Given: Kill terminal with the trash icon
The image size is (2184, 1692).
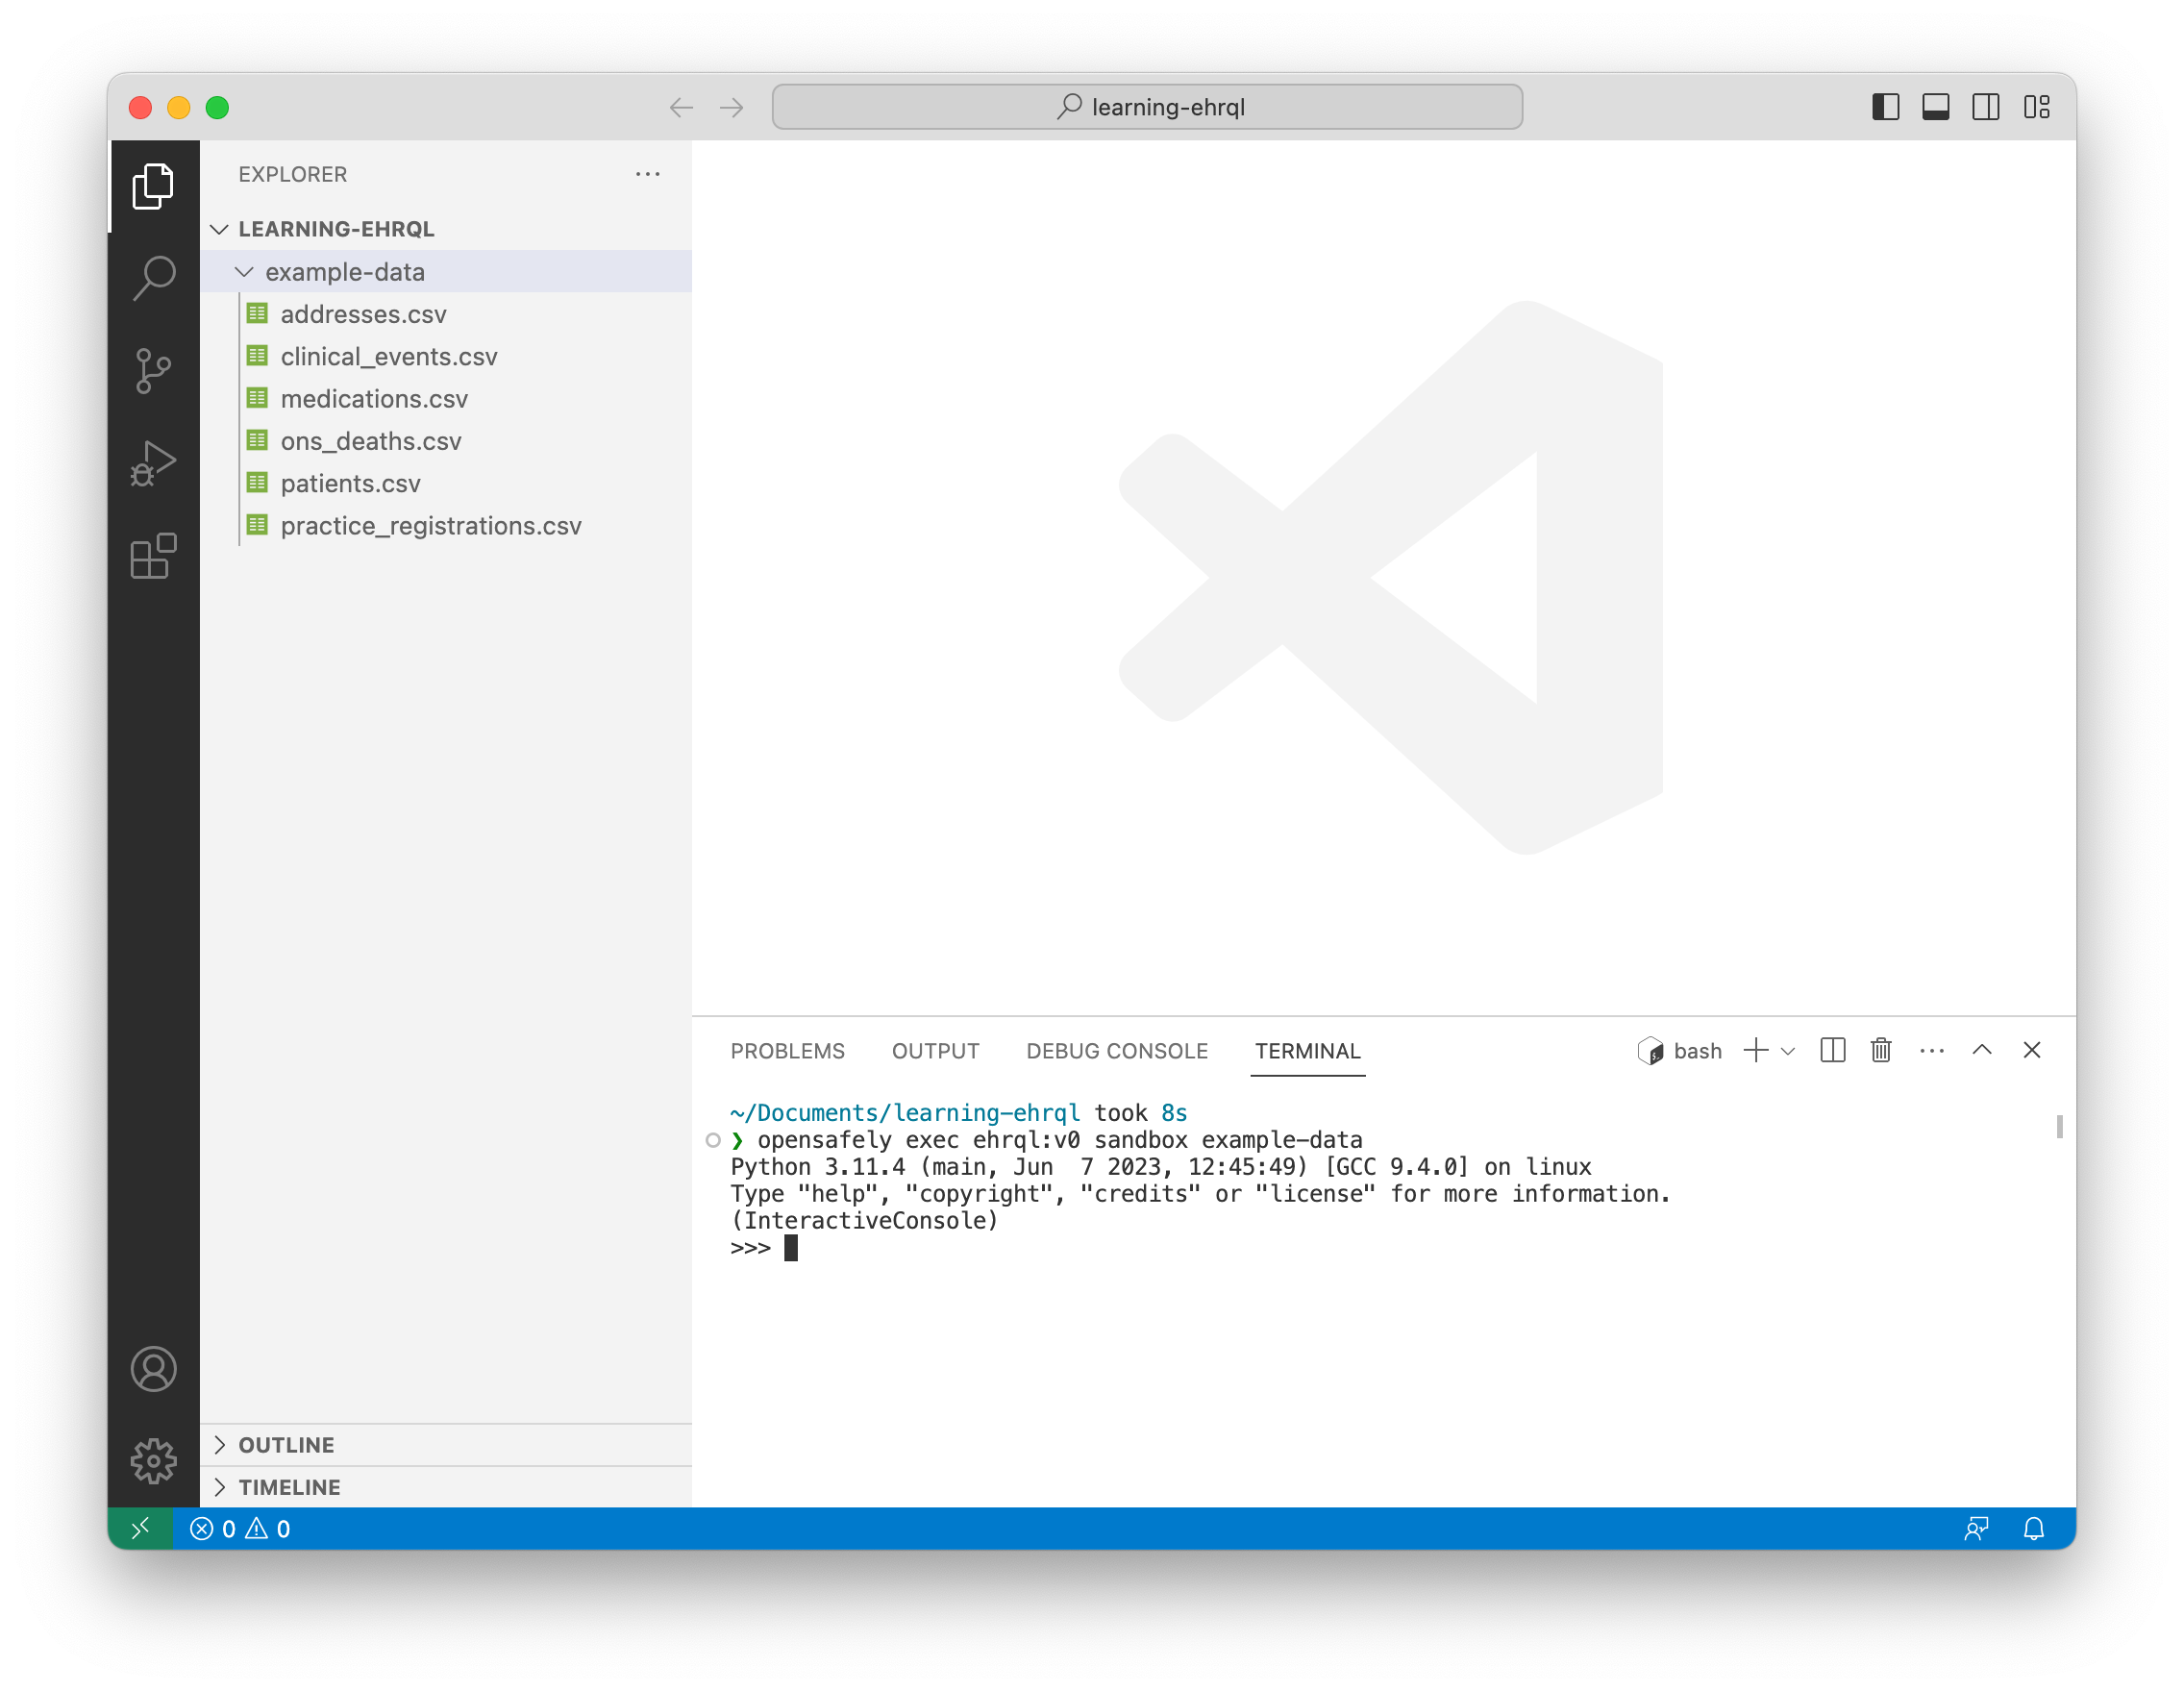Looking at the screenshot, I should [x=1880, y=1050].
